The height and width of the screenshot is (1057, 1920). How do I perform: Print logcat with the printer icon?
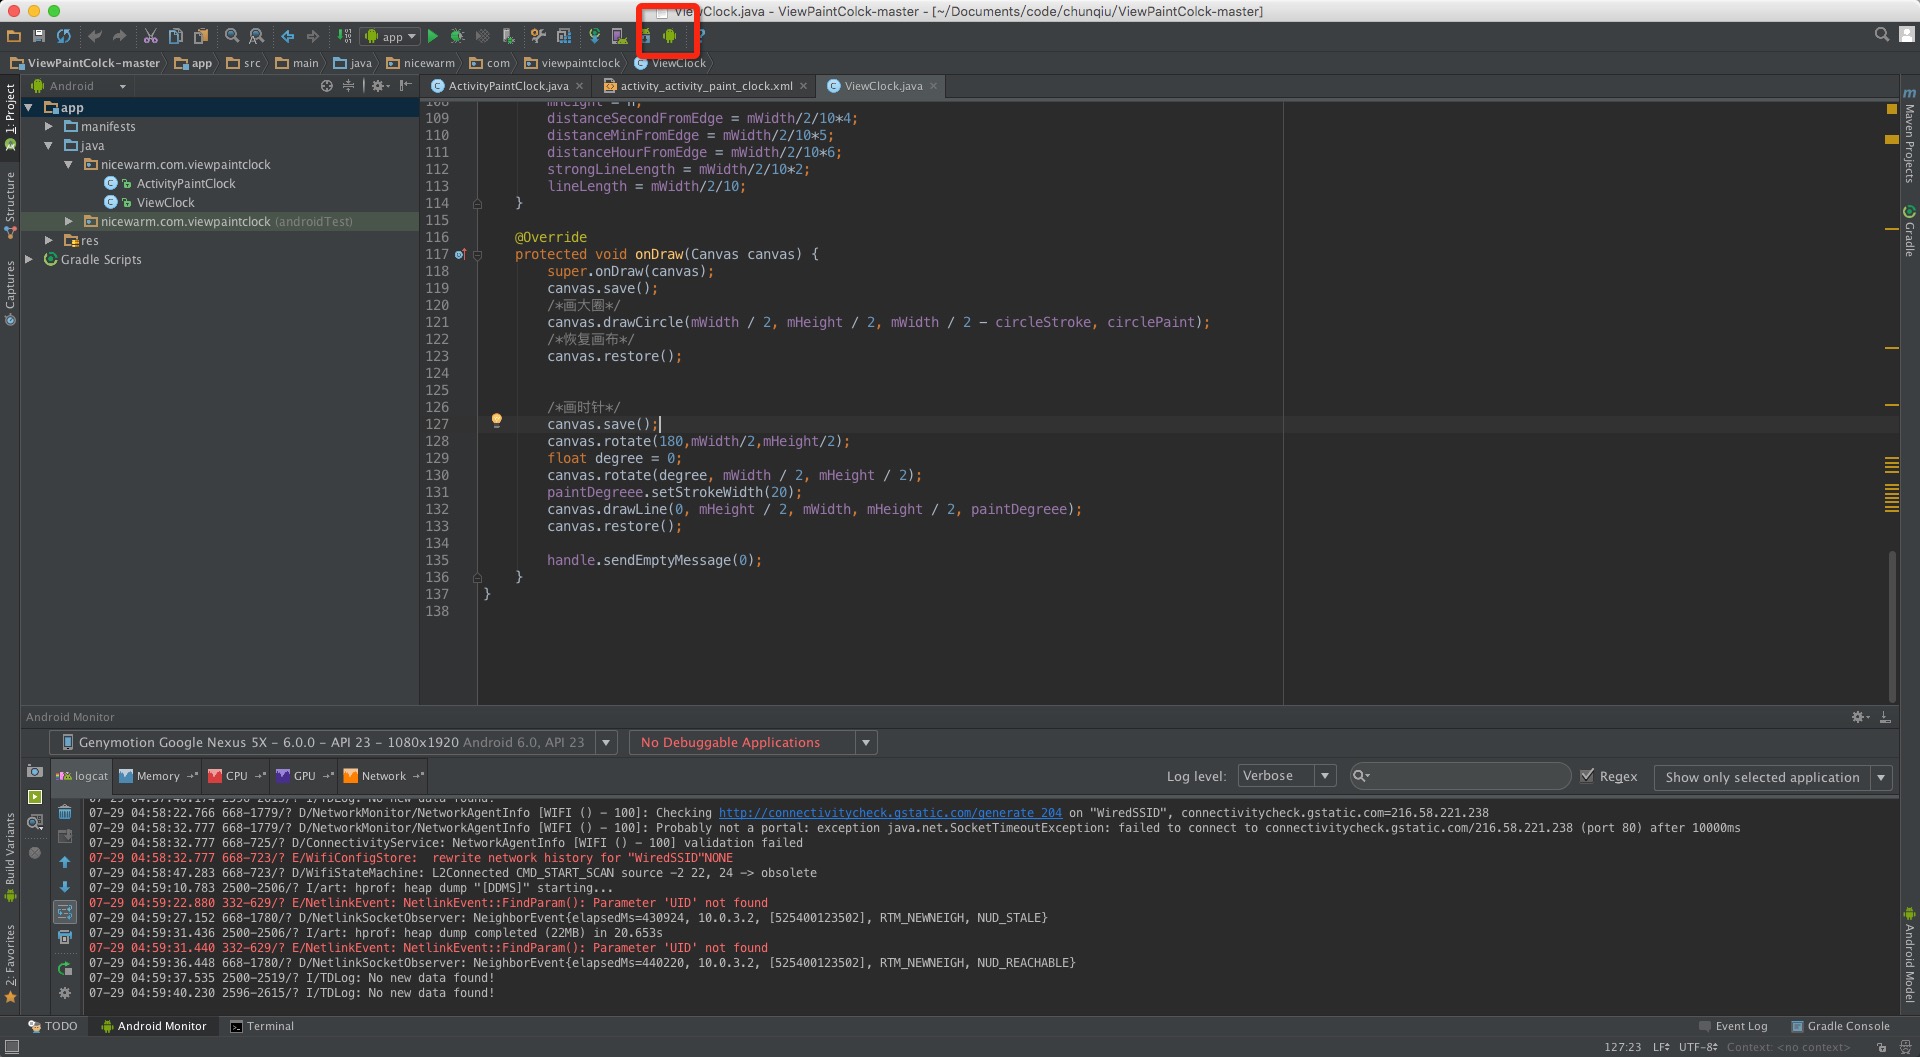point(65,937)
